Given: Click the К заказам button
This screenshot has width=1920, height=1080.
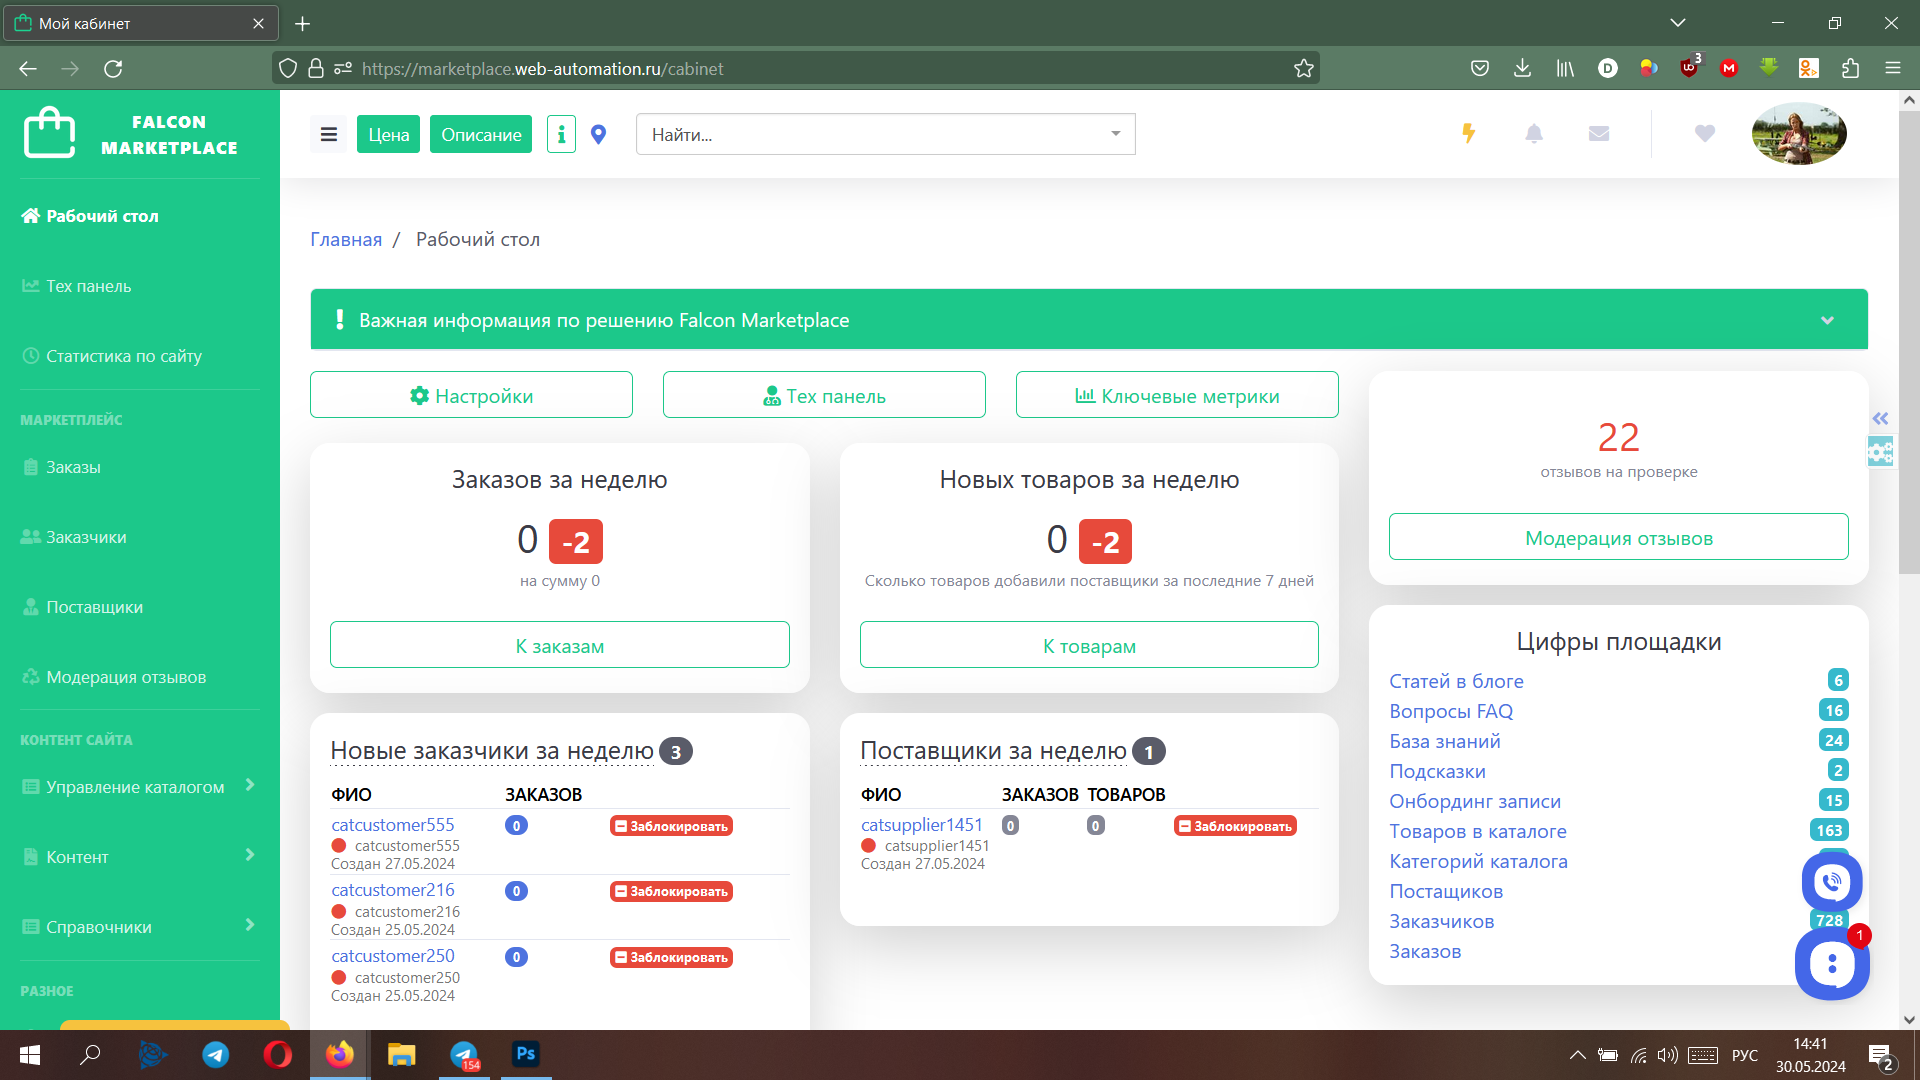Looking at the screenshot, I should click(559, 645).
